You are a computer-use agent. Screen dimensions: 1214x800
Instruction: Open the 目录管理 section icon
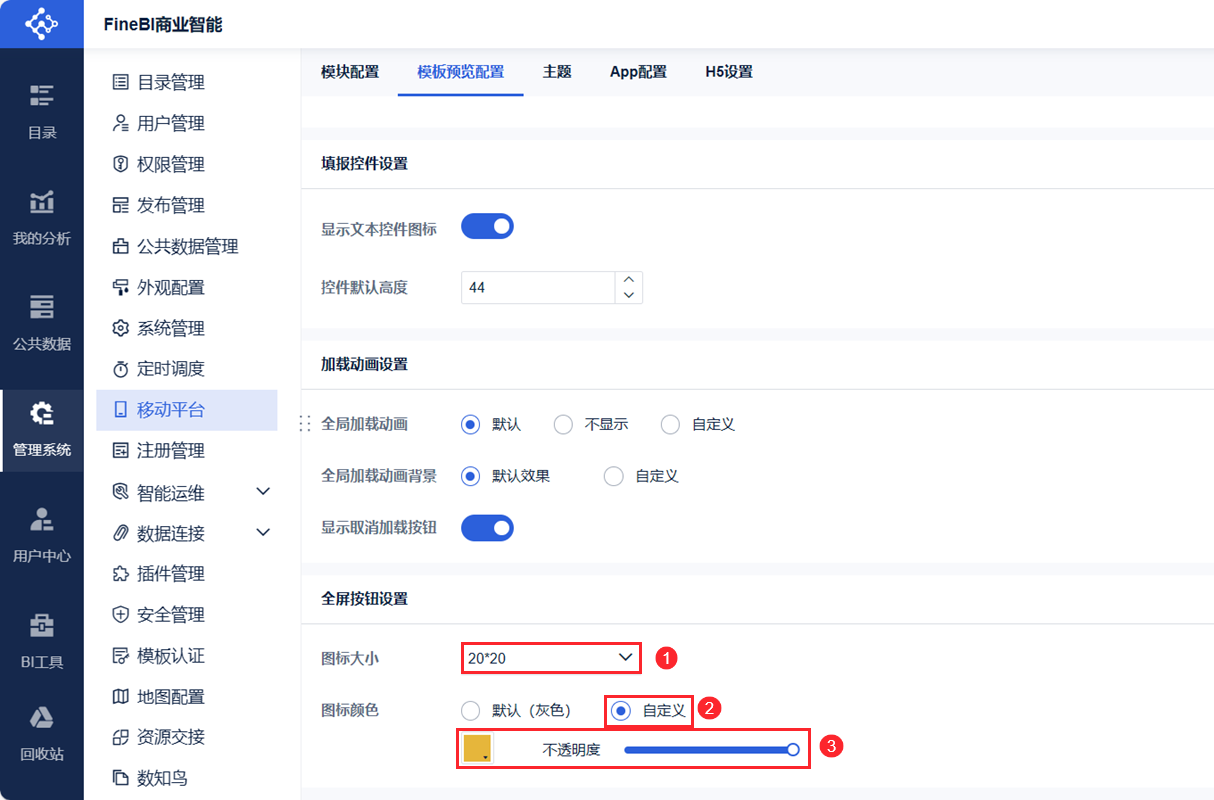(x=121, y=82)
